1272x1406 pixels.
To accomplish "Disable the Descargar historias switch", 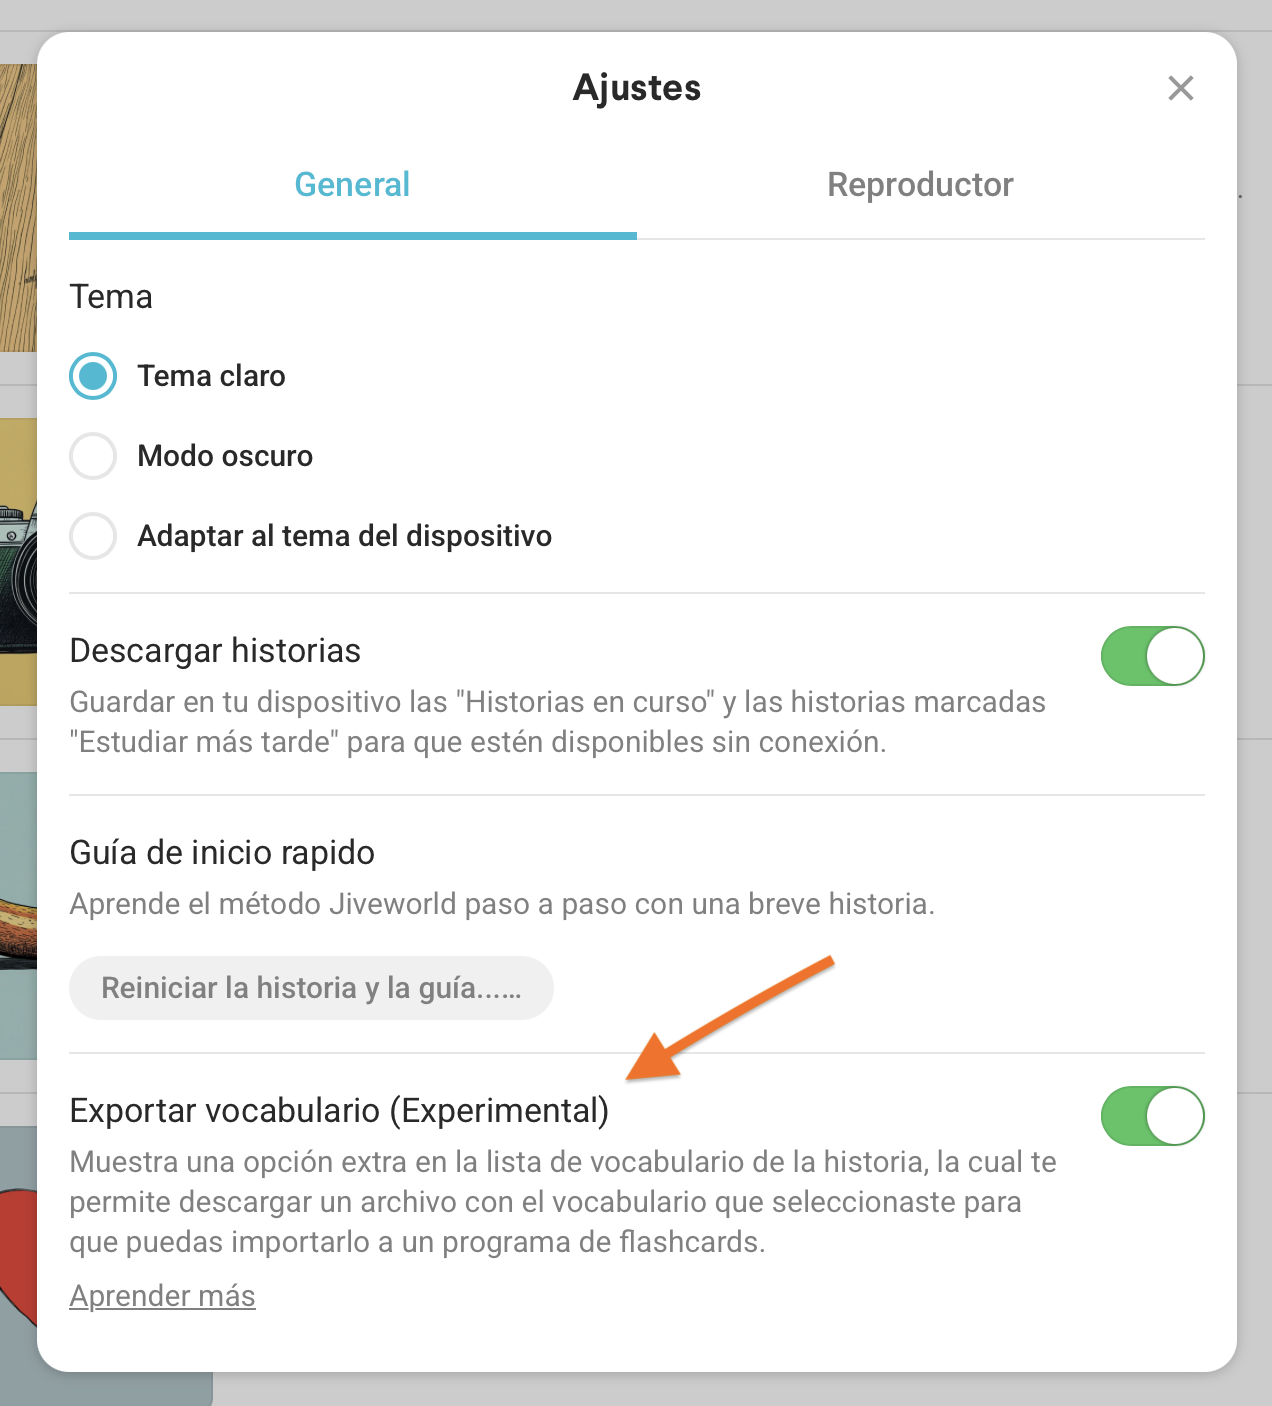I will click(x=1153, y=656).
